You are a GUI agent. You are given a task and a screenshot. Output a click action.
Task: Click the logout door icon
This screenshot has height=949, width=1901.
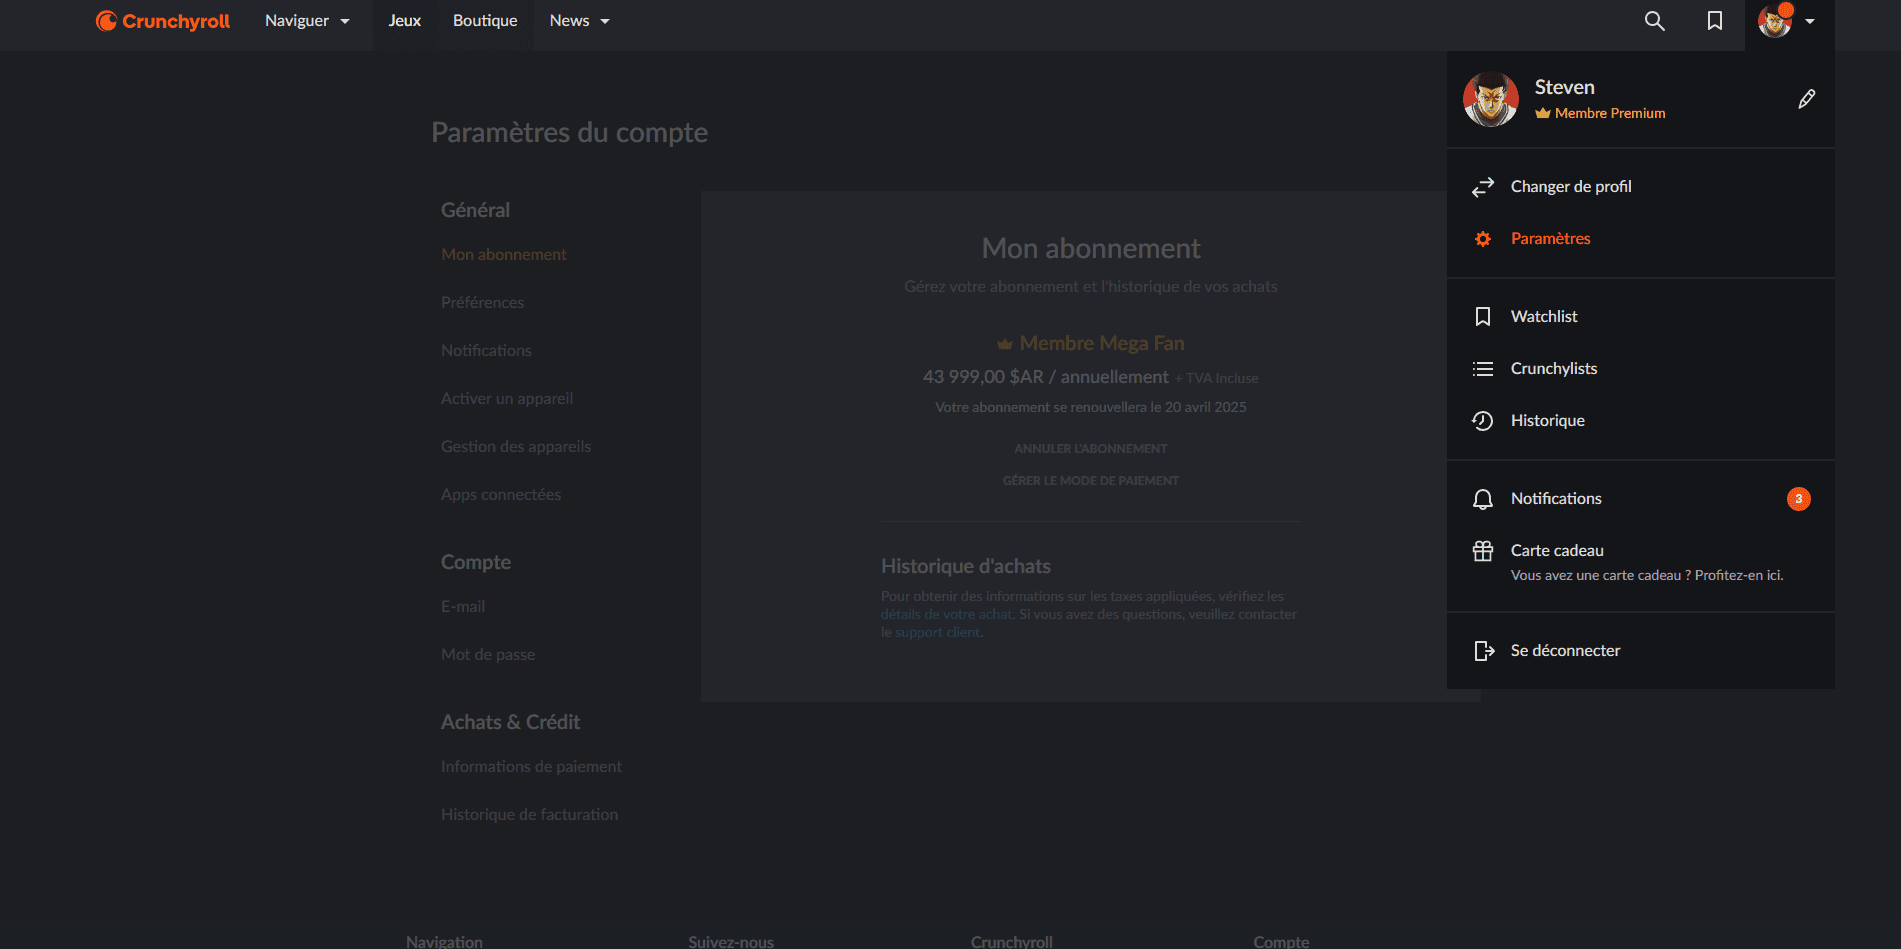pyautogui.click(x=1484, y=651)
